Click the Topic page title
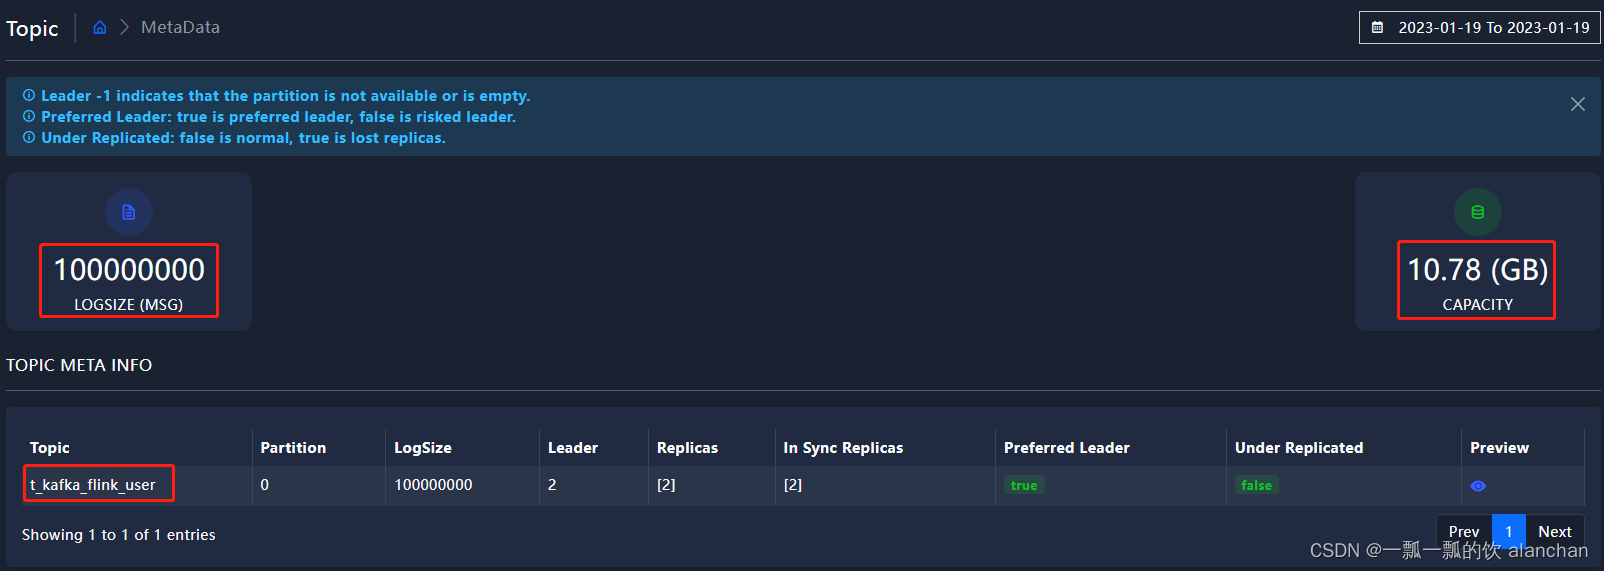The image size is (1604, 571). pos(32,29)
